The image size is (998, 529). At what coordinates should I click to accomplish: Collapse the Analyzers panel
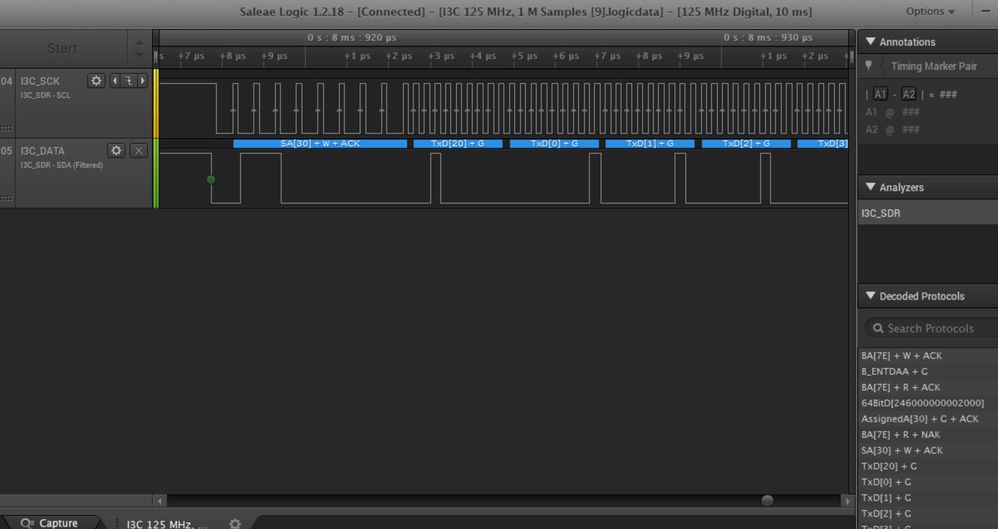point(870,187)
